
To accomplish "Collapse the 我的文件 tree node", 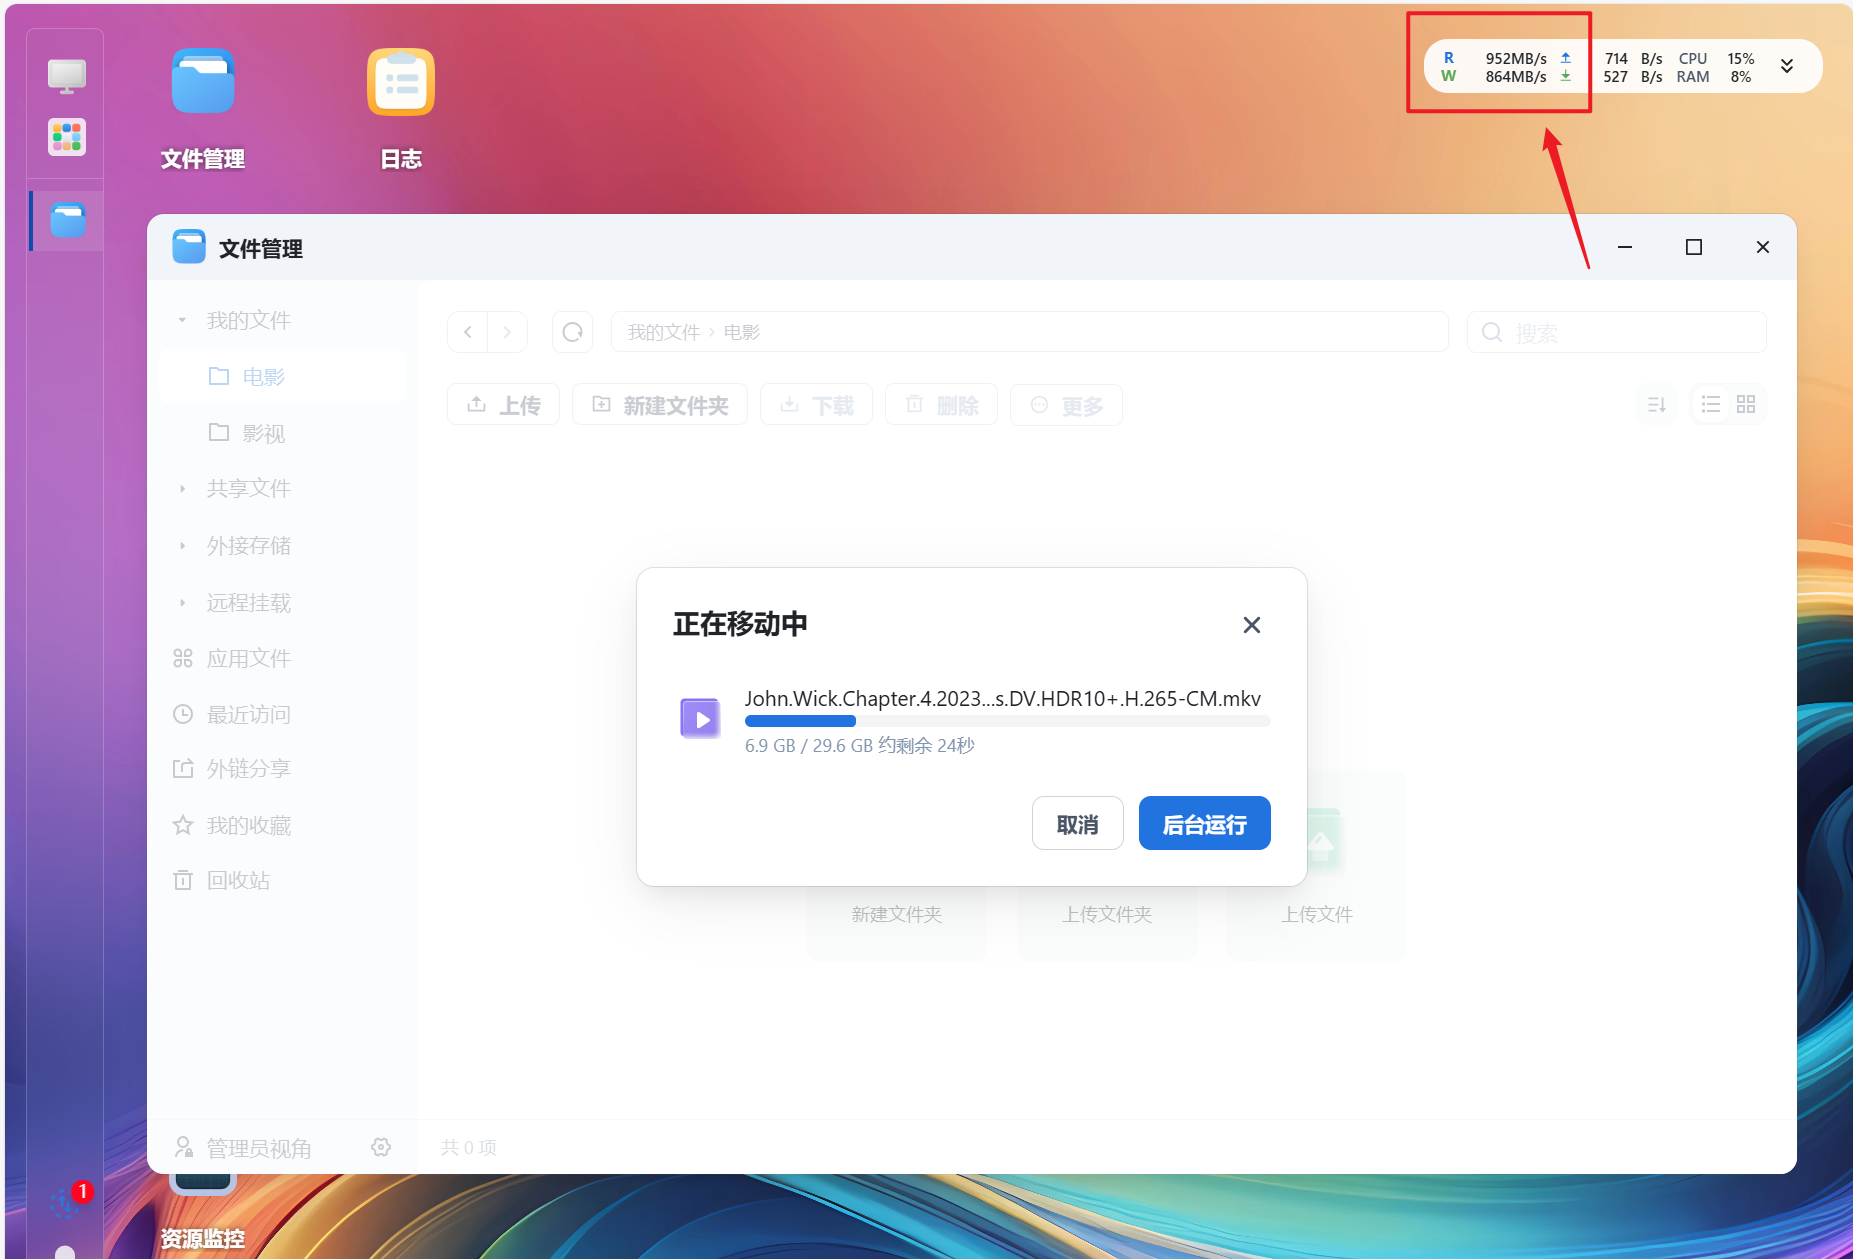I will coord(182,320).
